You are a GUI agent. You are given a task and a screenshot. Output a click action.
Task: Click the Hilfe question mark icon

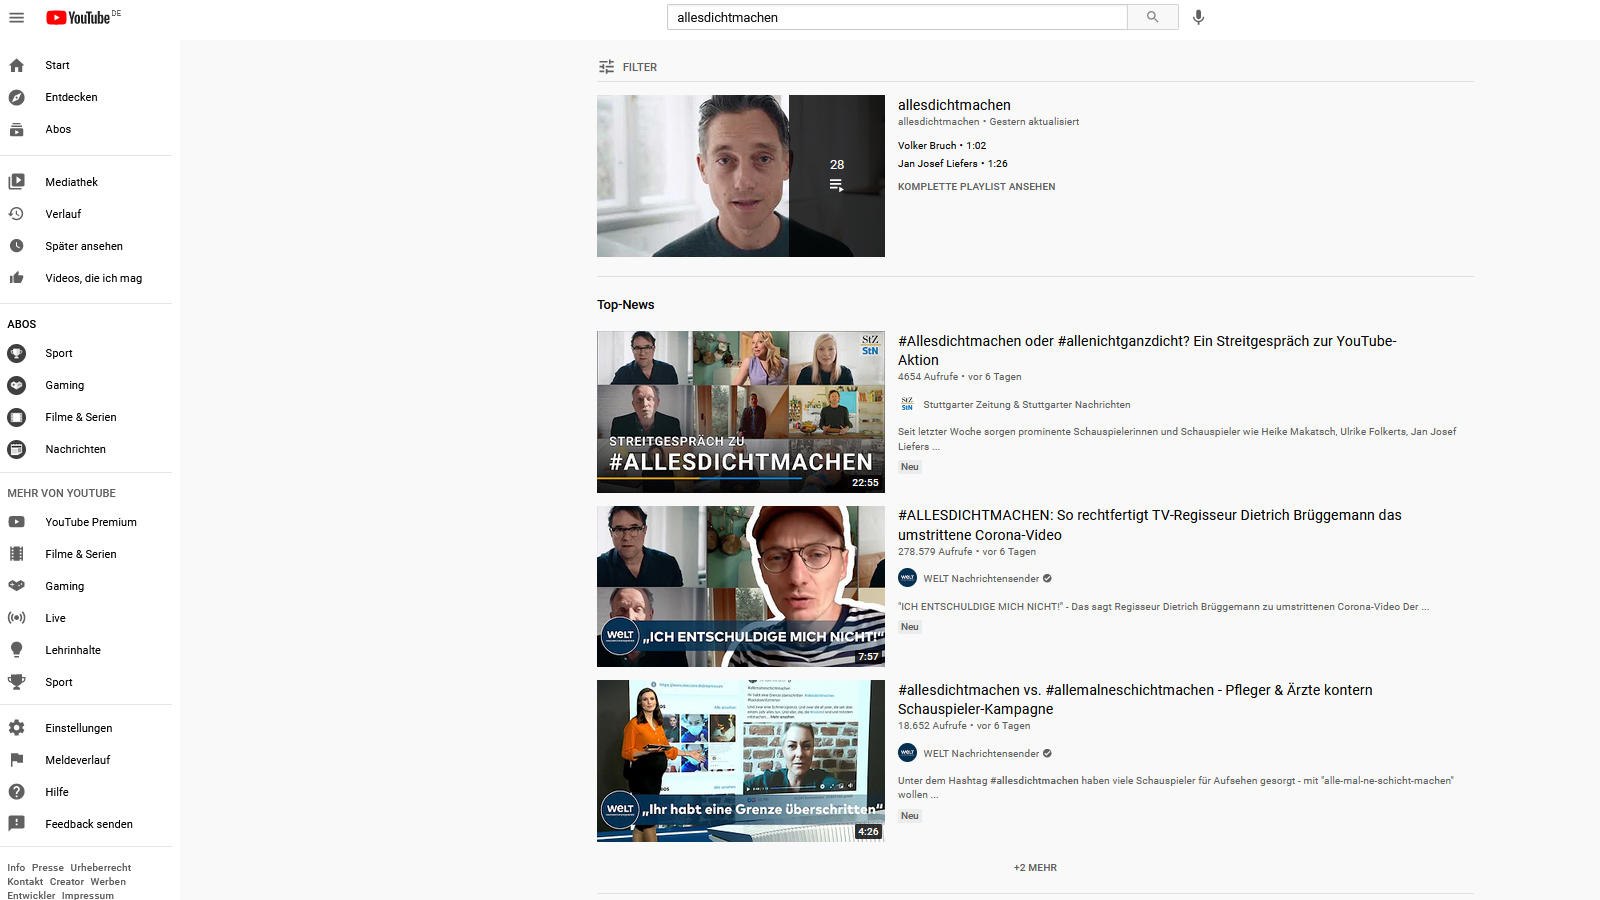click(16, 792)
